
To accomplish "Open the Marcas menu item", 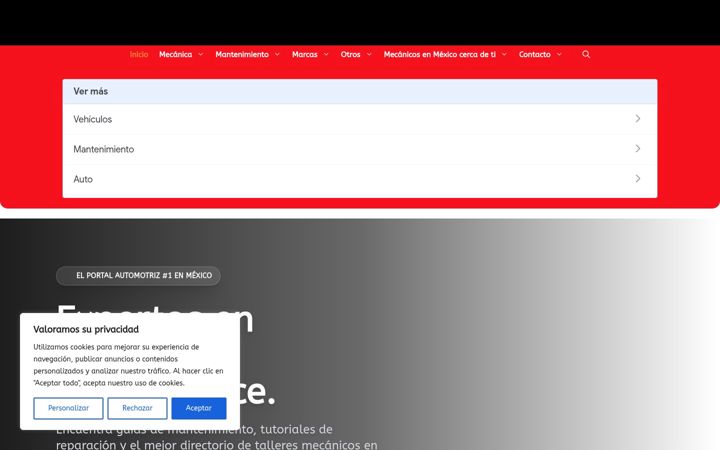I will click(x=304, y=54).
